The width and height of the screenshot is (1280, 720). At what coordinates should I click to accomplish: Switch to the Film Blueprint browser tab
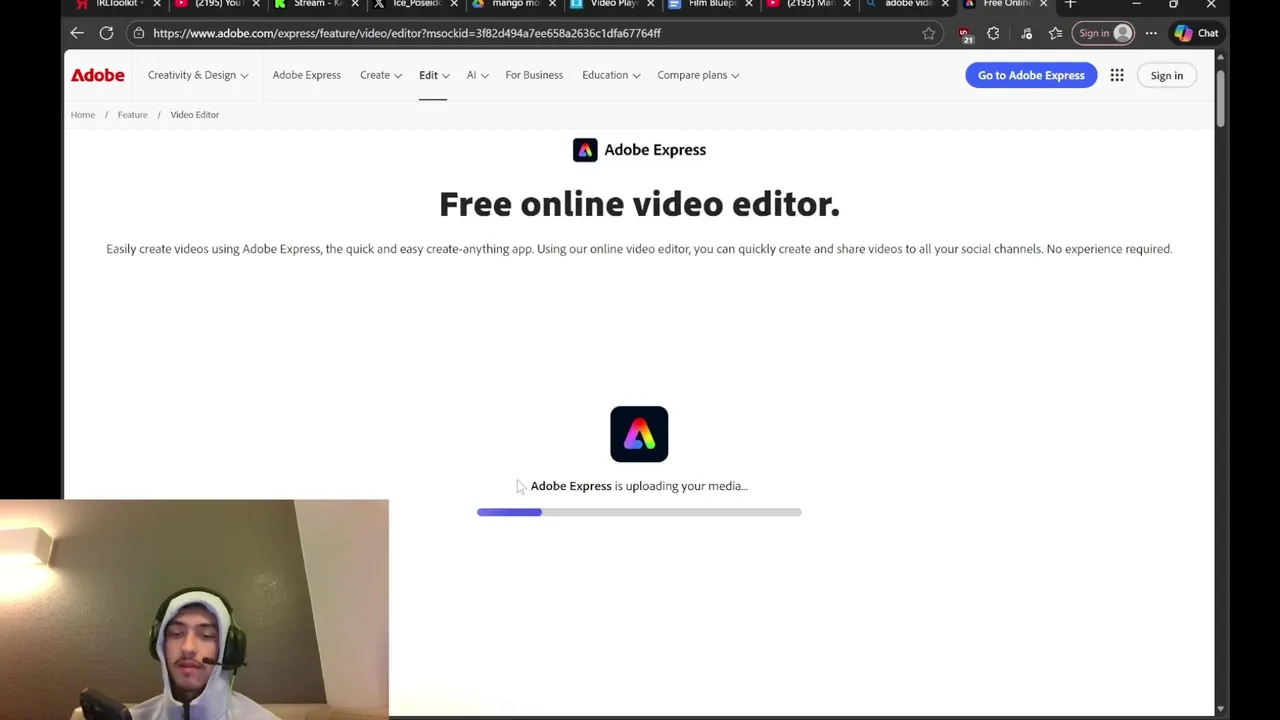(711, 4)
